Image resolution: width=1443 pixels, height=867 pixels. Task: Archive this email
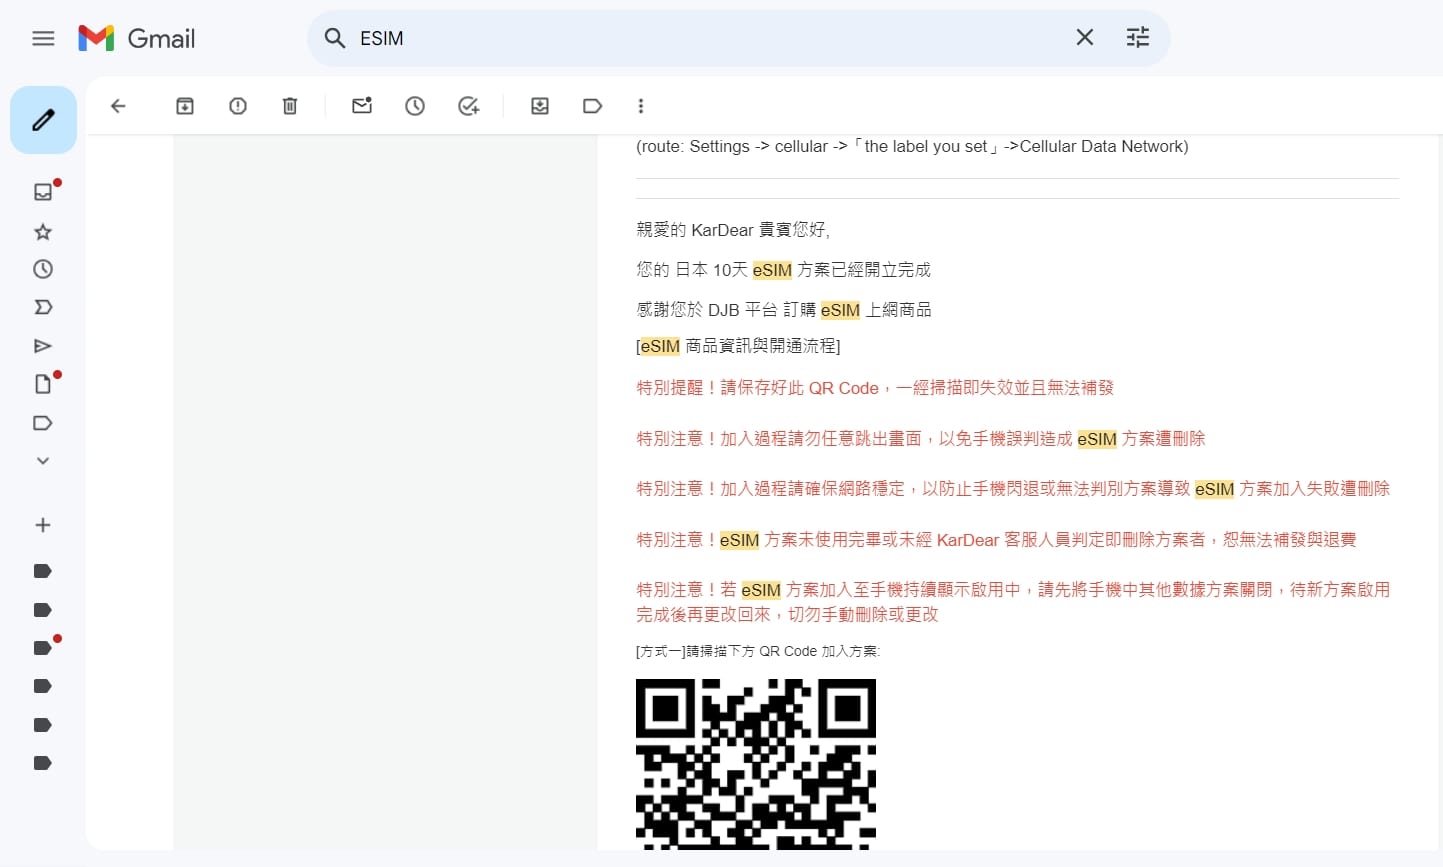(185, 106)
